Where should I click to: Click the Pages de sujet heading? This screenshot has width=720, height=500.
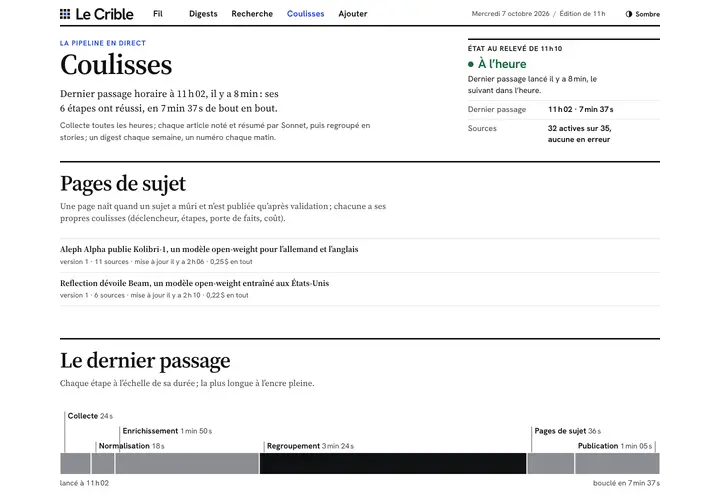pyautogui.click(x=123, y=184)
